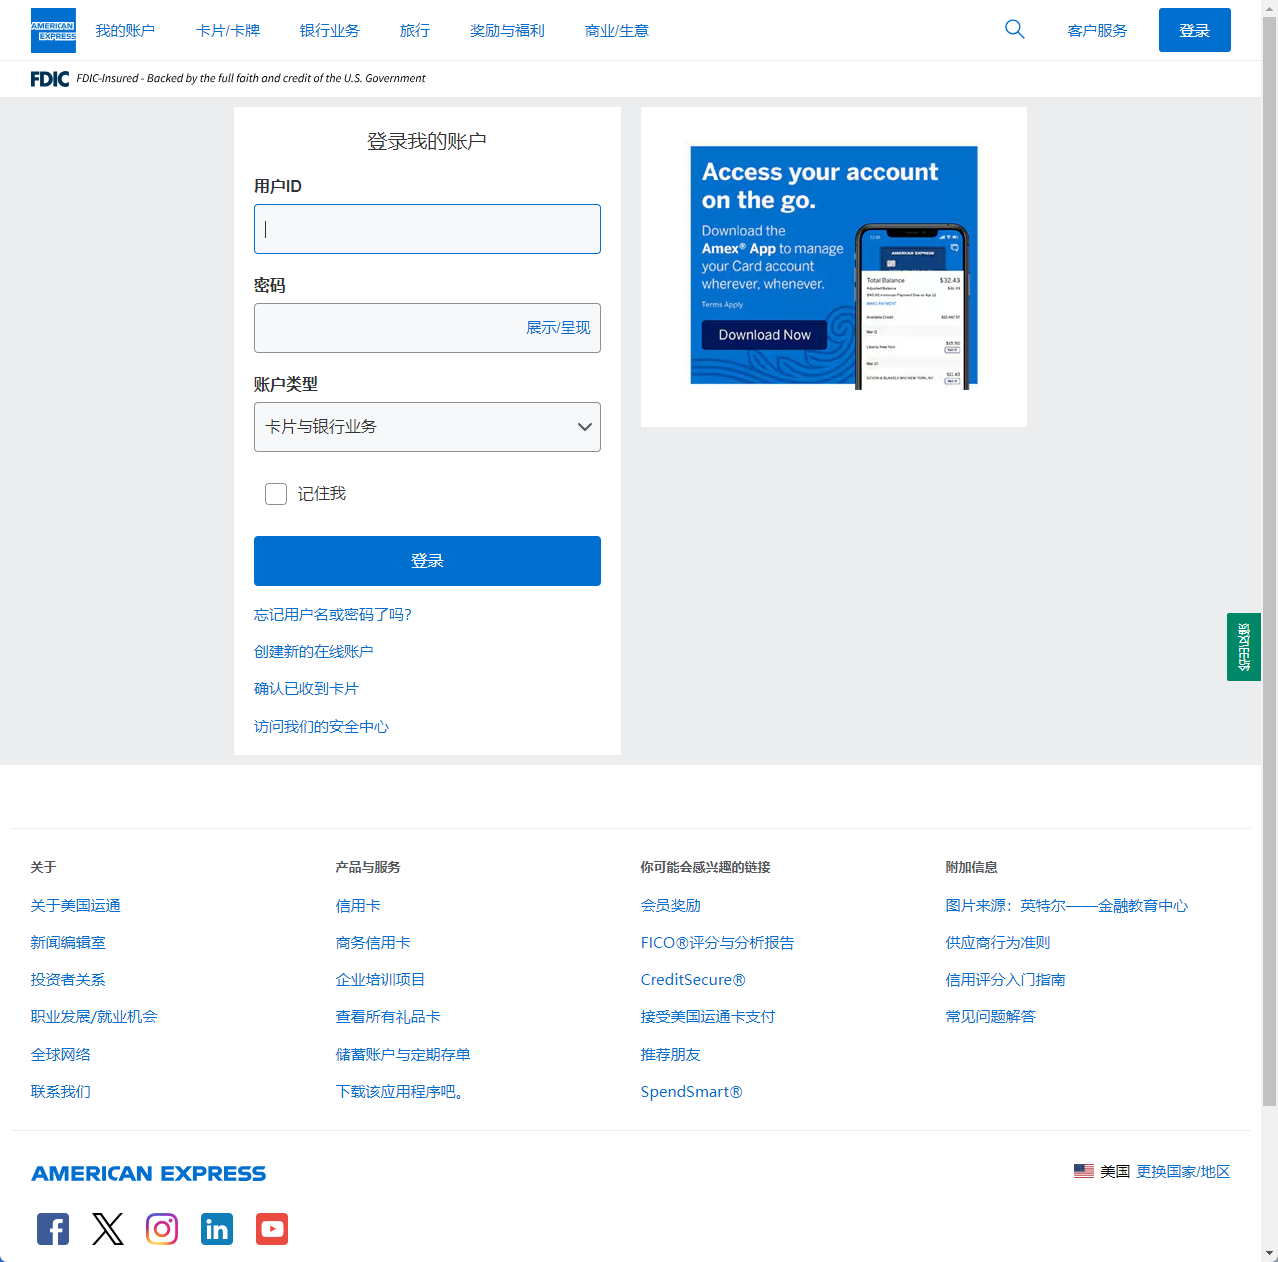1278x1262 pixels.
Task: Open the YouTube social icon
Action: point(272,1228)
